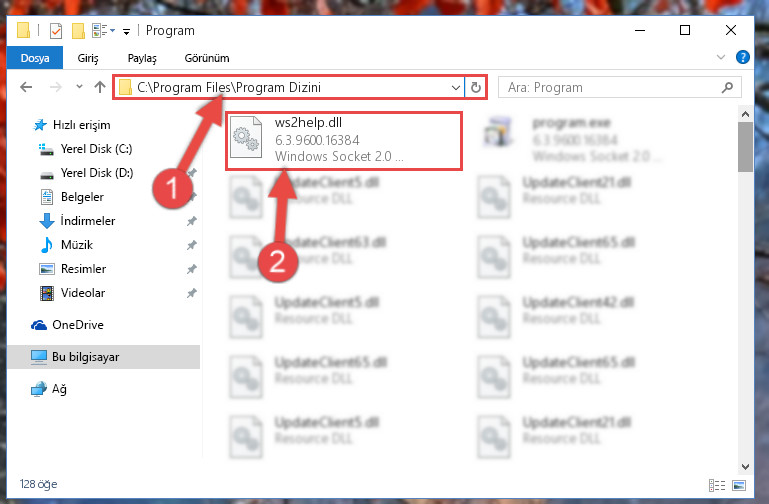This screenshot has width=769, height=504.
Task: Select the ws2help.dll file
Action: (x=343, y=141)
